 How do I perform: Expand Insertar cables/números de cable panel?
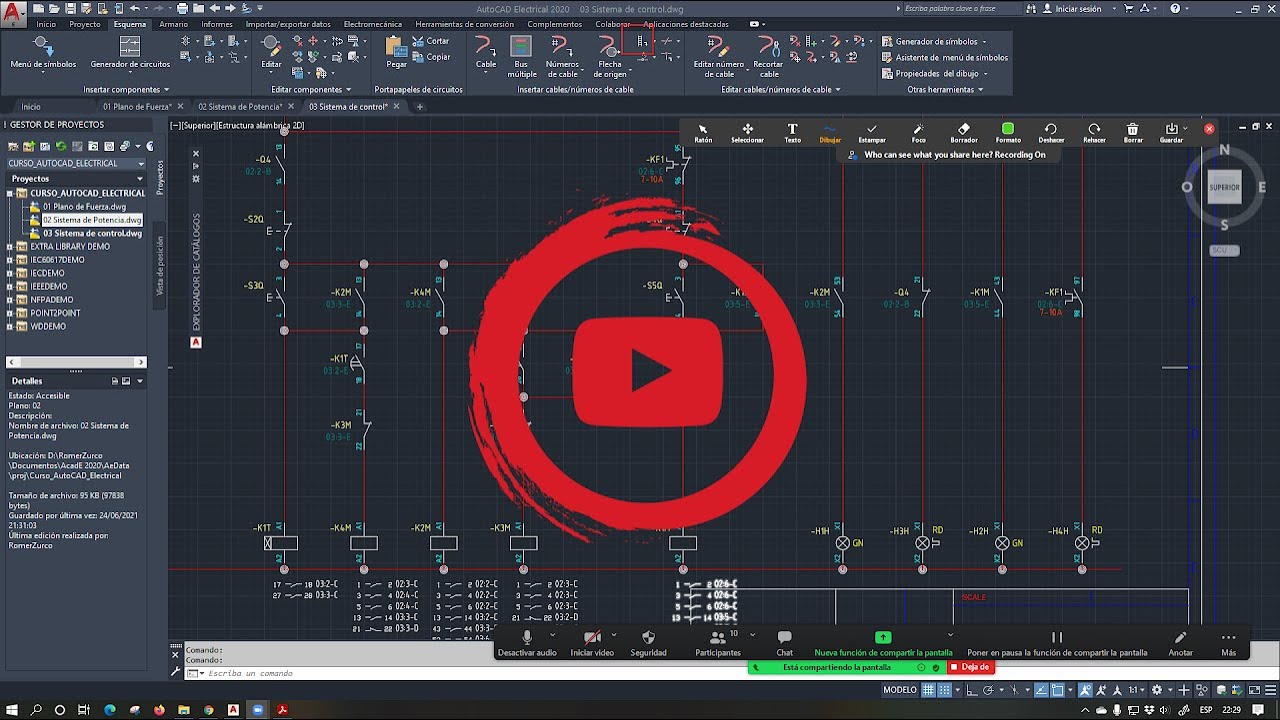point(575,89)
